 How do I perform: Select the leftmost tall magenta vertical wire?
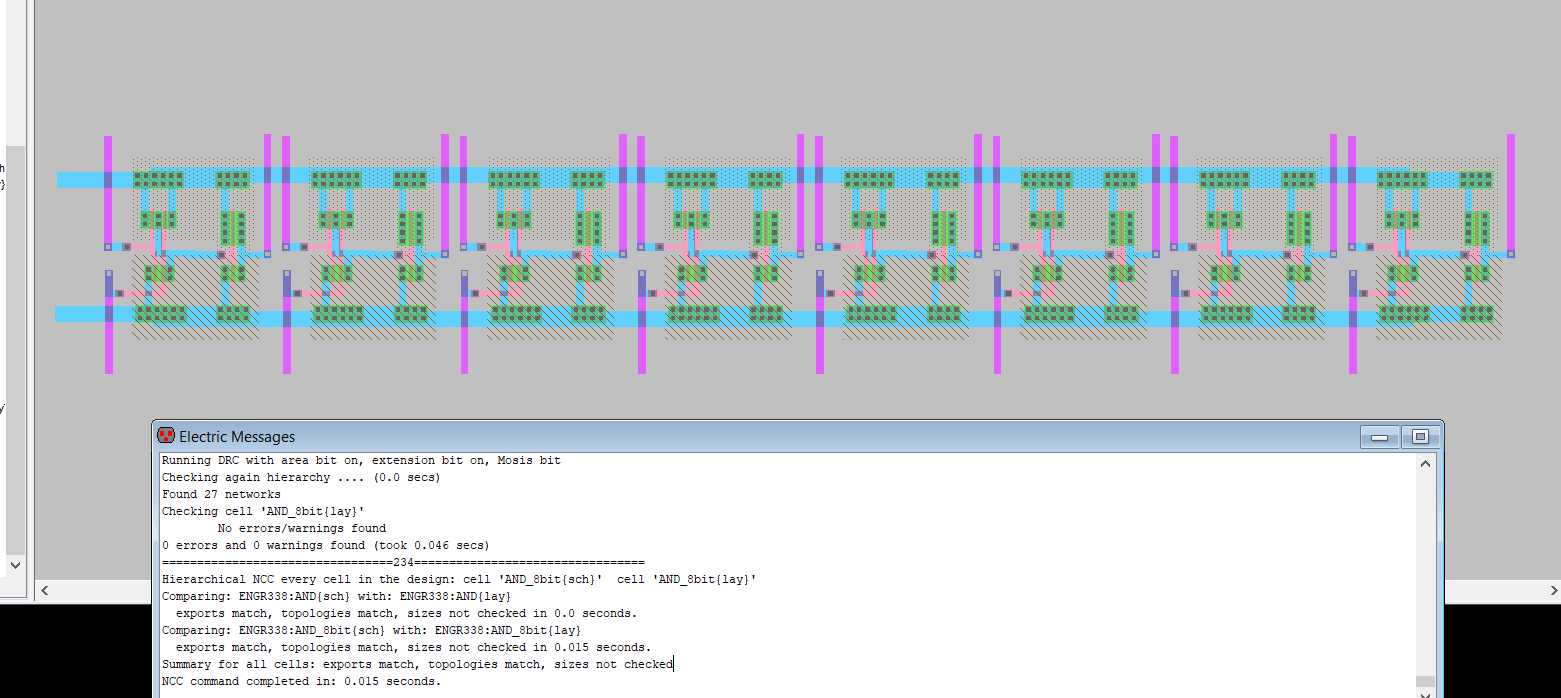click(x=108, y=200)
